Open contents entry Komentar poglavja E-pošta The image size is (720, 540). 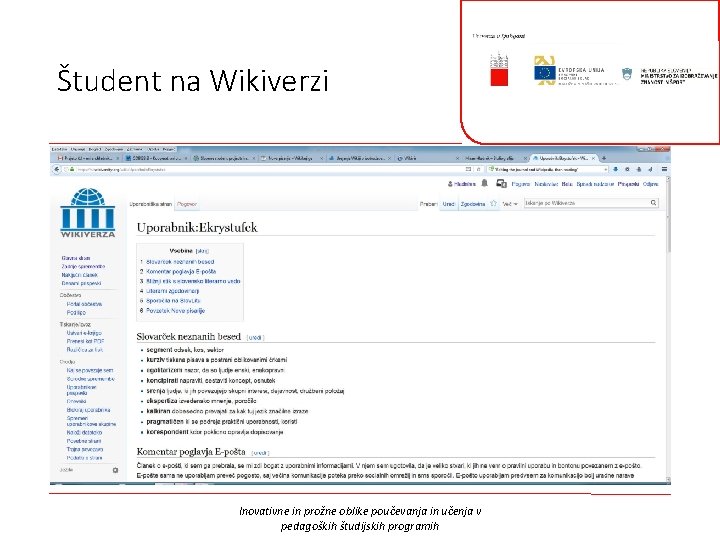pyautogui.click(x=181, y=271)
